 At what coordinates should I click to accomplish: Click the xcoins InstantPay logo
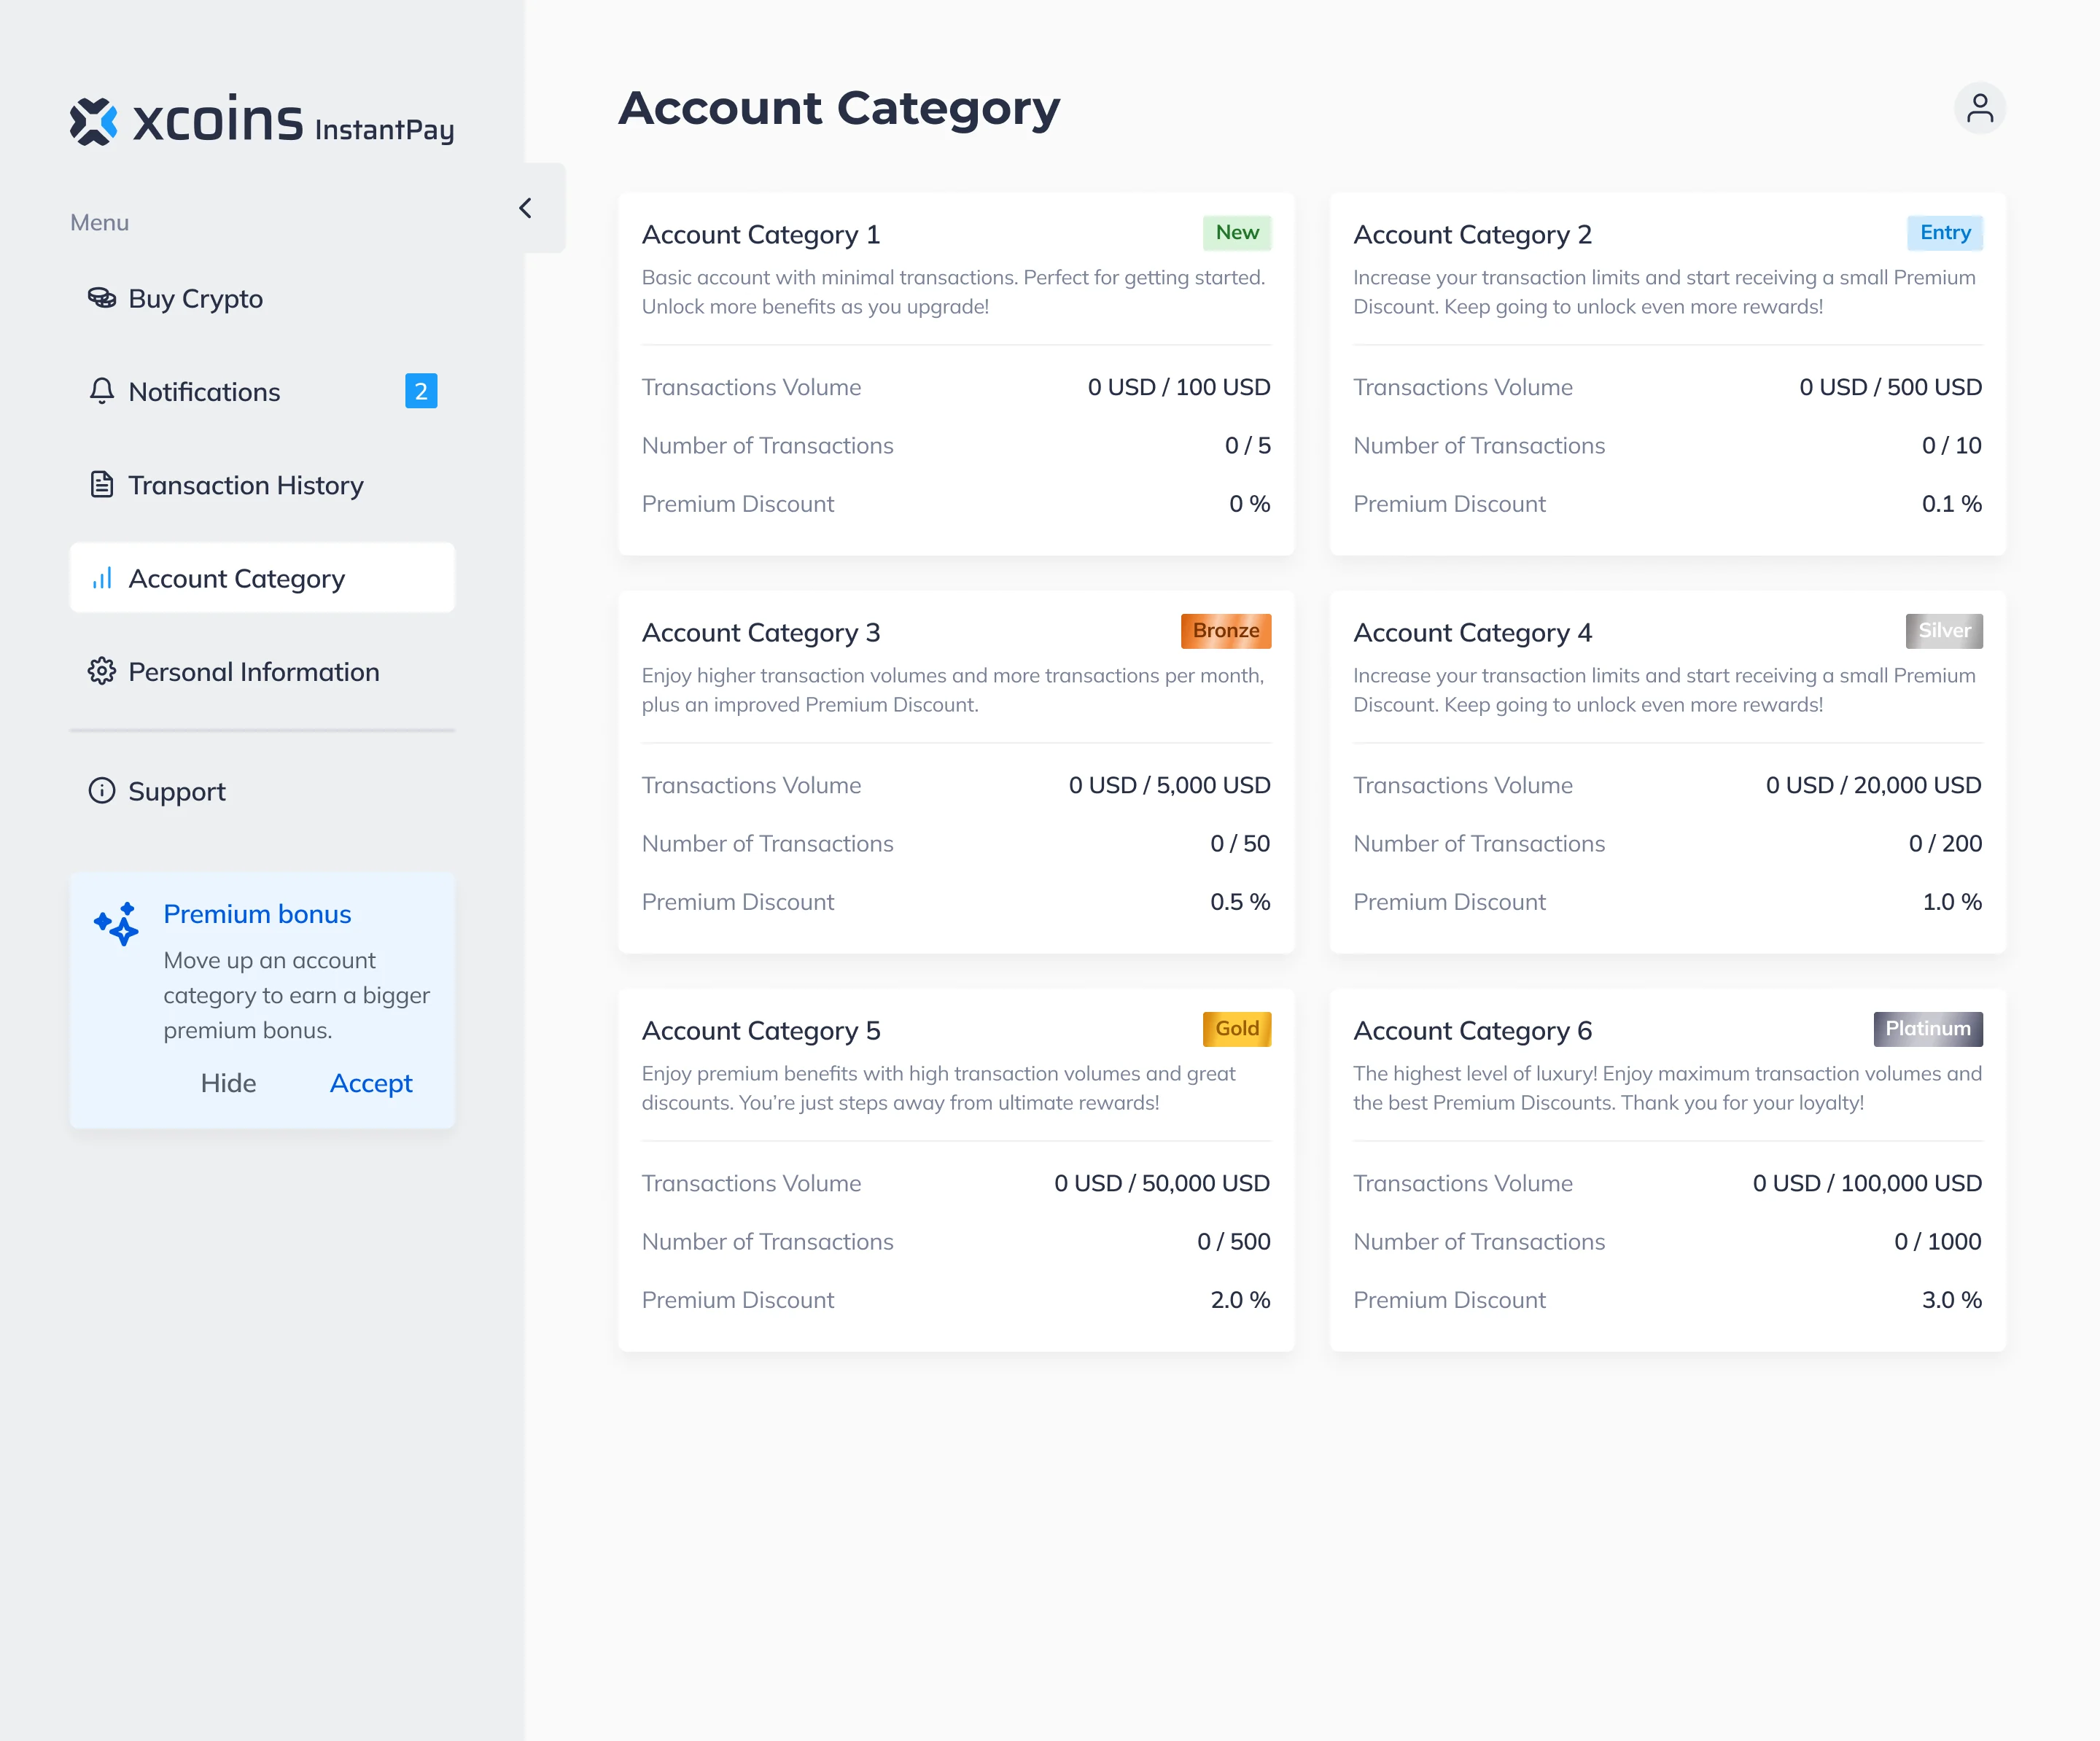click(x=262, y=121)
